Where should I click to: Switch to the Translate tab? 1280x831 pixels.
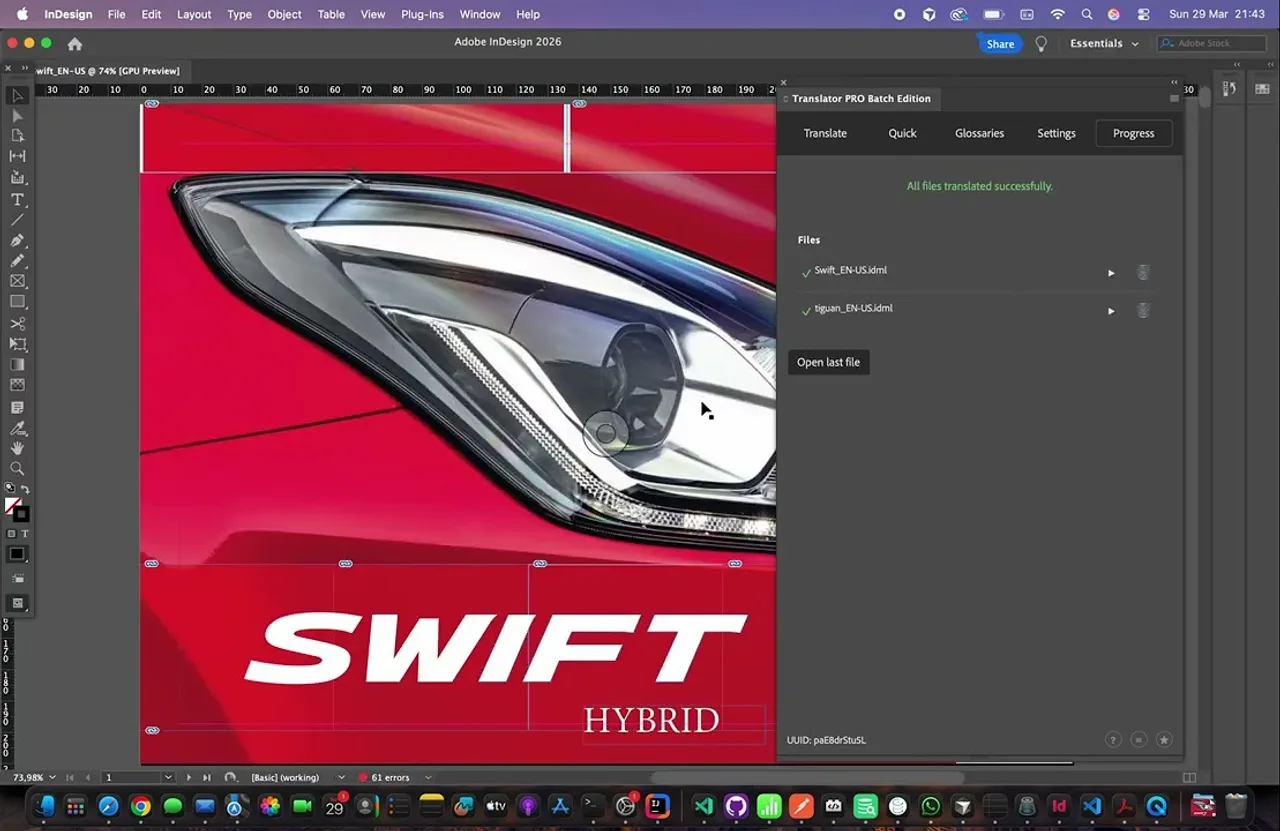[825, 133]
